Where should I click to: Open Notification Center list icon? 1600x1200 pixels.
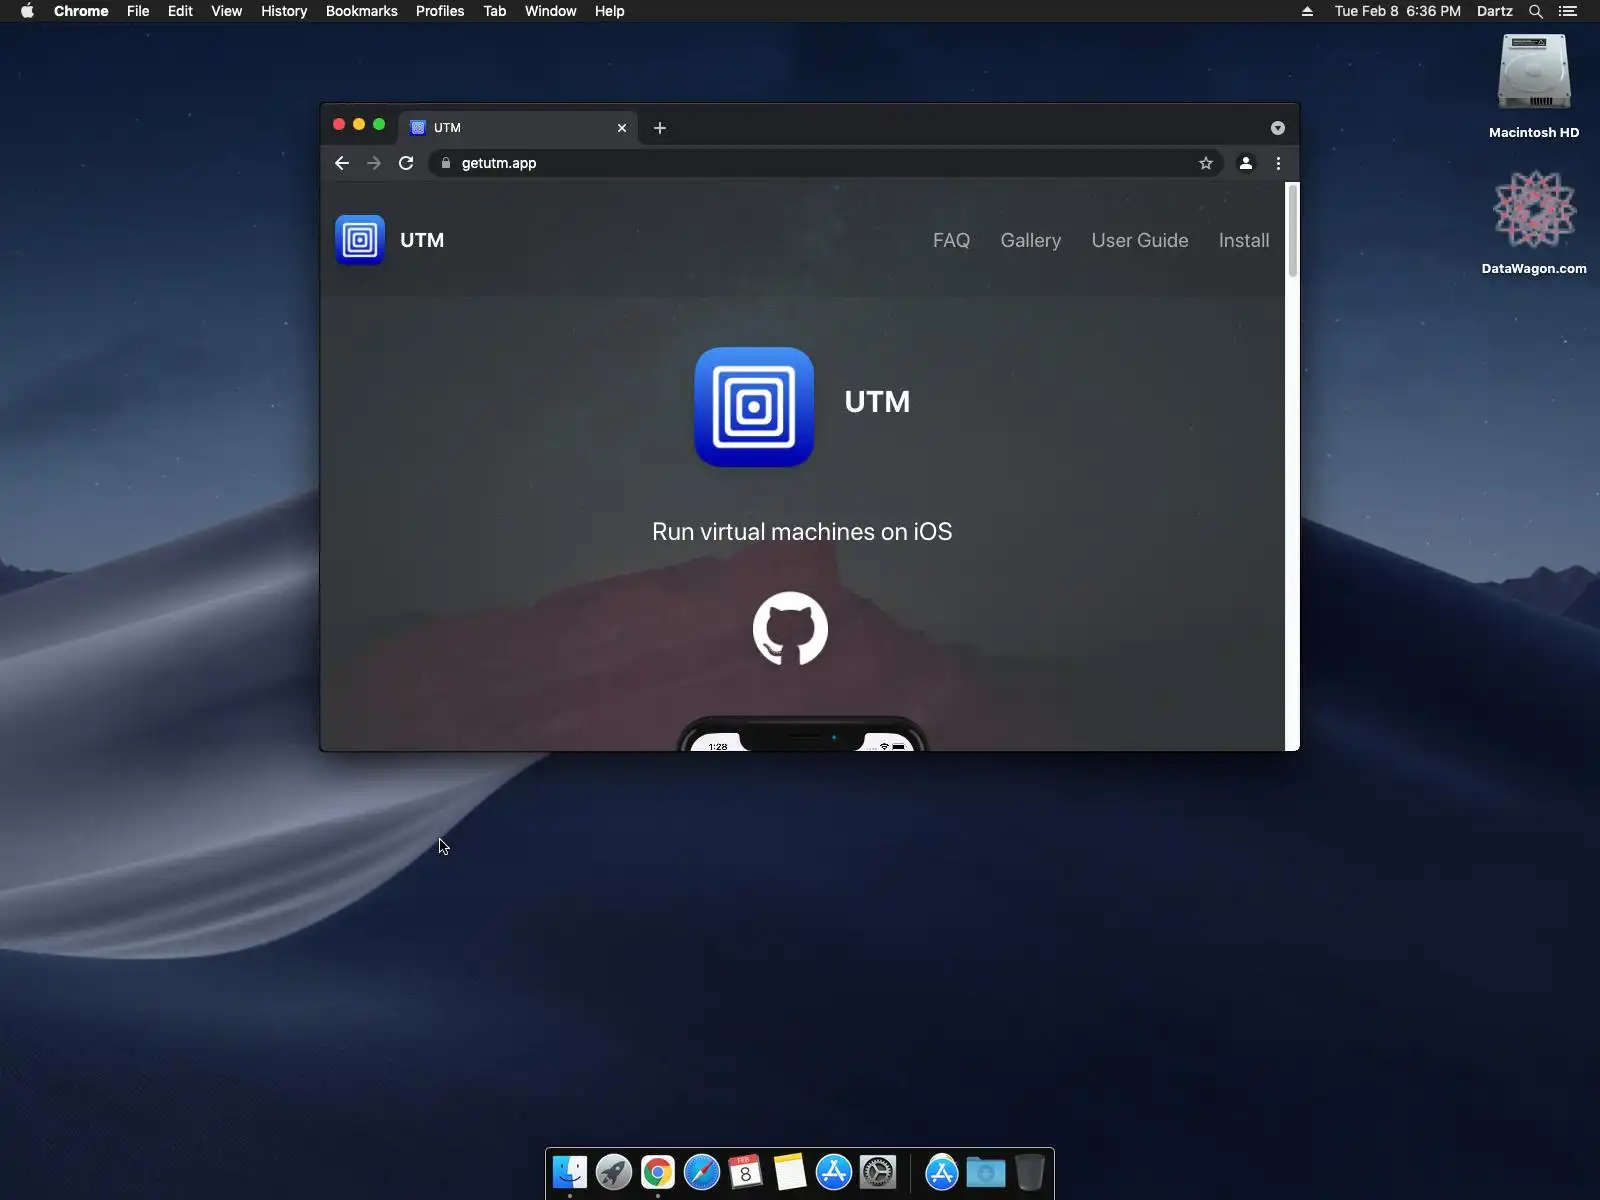click(1568, 11)
